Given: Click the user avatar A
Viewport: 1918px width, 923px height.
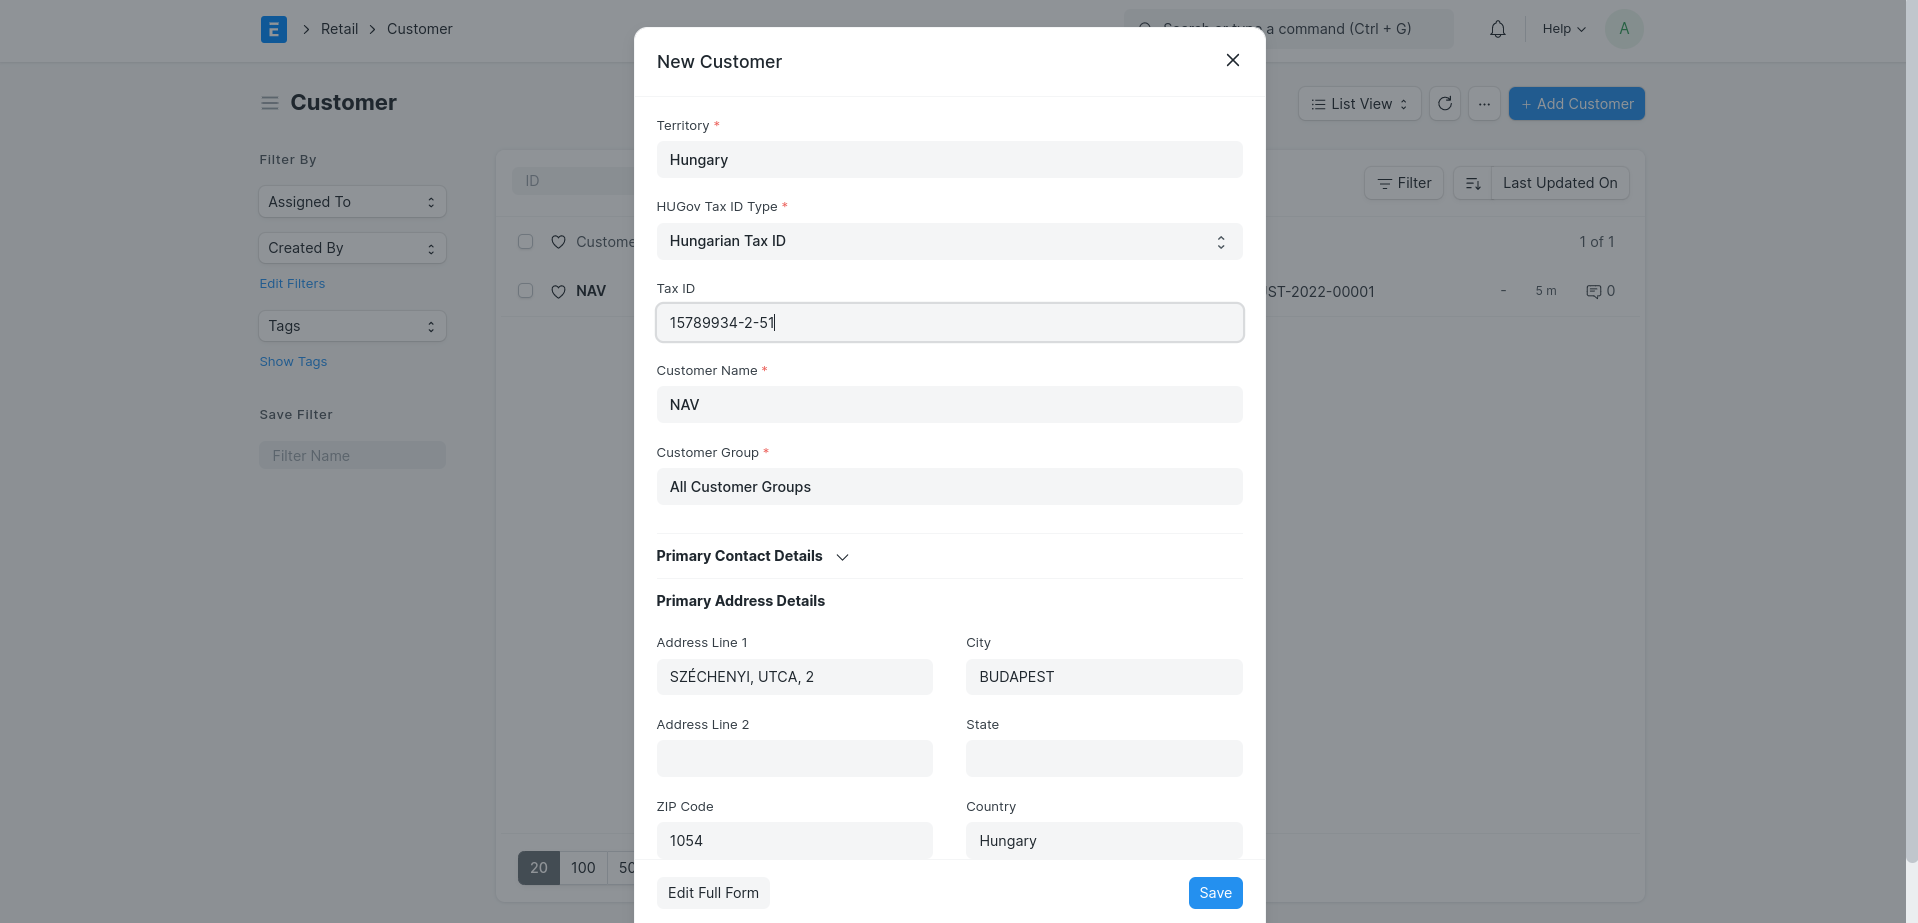Looking at the screenshot, I should tap(1623, 29).
